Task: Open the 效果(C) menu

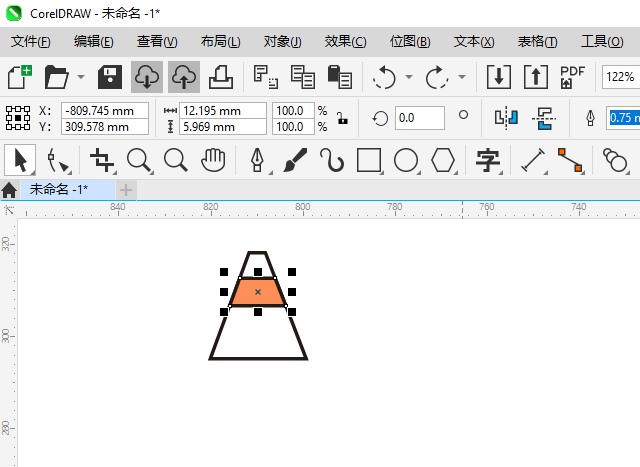Action: (345, 42)
